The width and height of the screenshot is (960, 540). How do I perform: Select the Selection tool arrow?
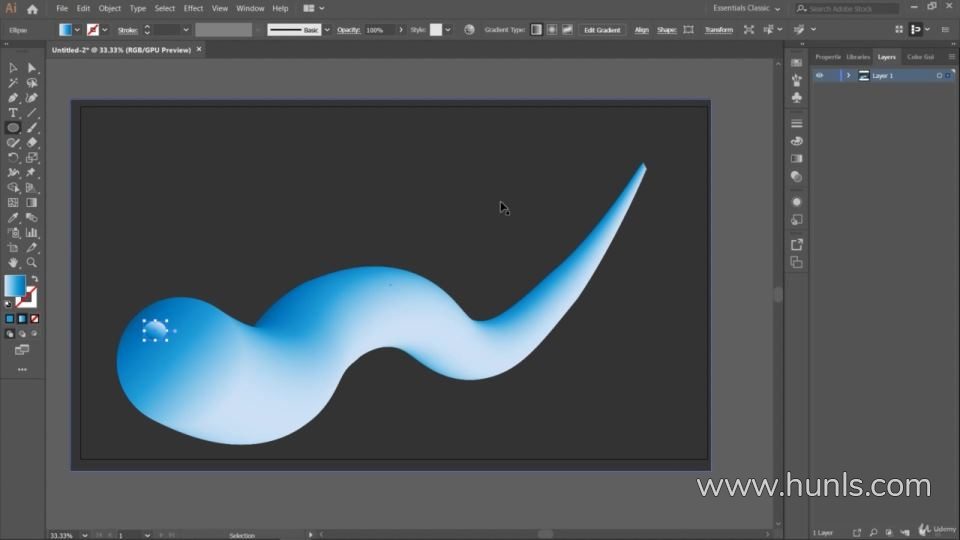13,68
